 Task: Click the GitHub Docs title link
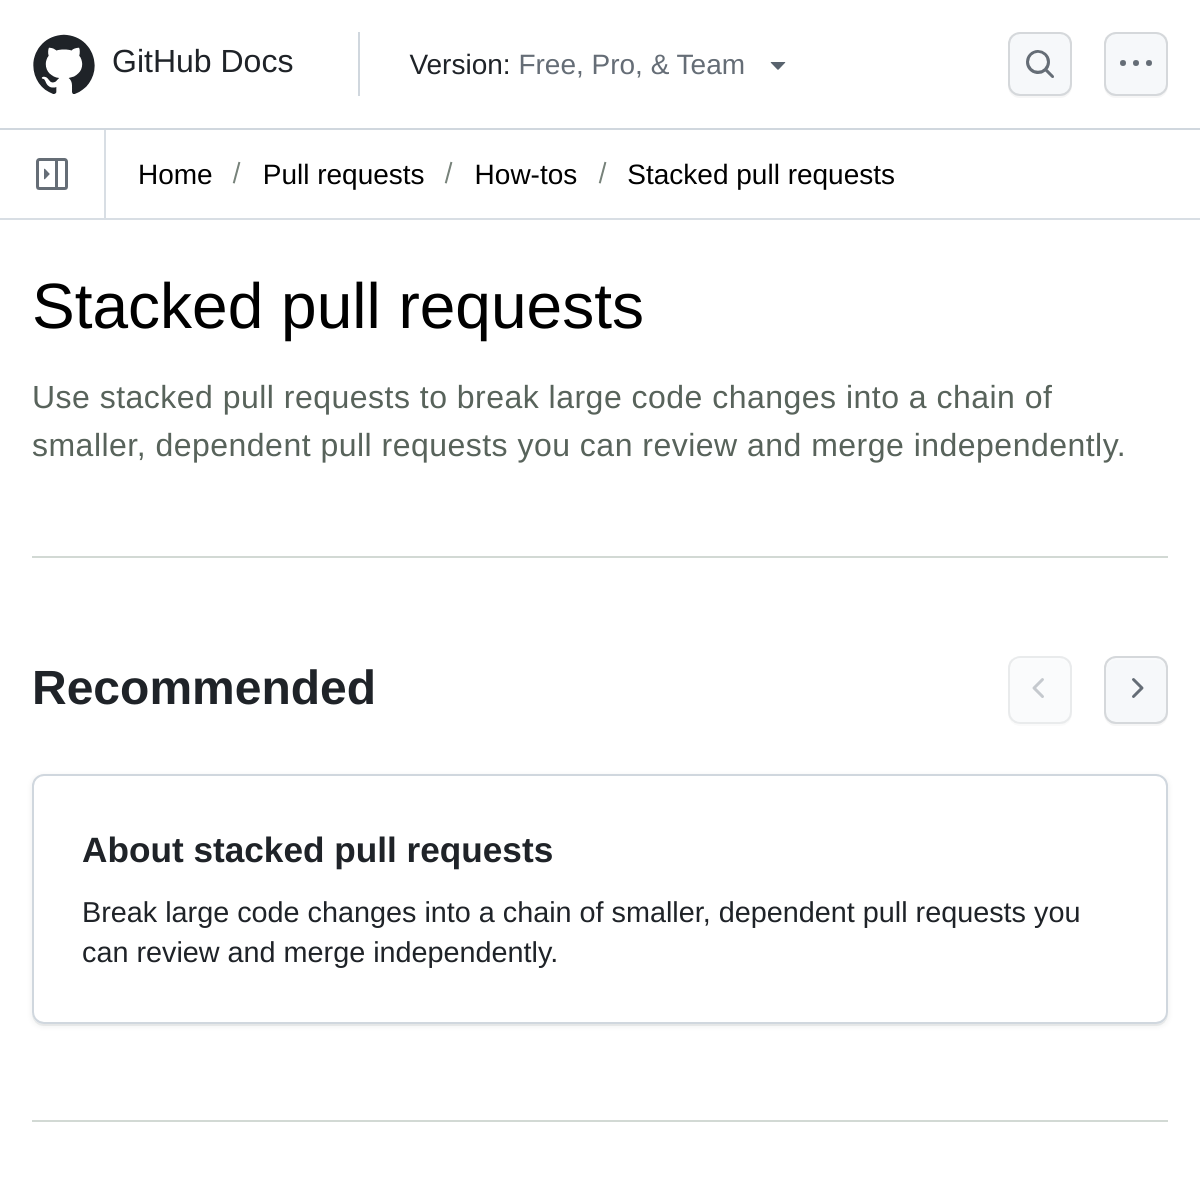click(202, 61)
